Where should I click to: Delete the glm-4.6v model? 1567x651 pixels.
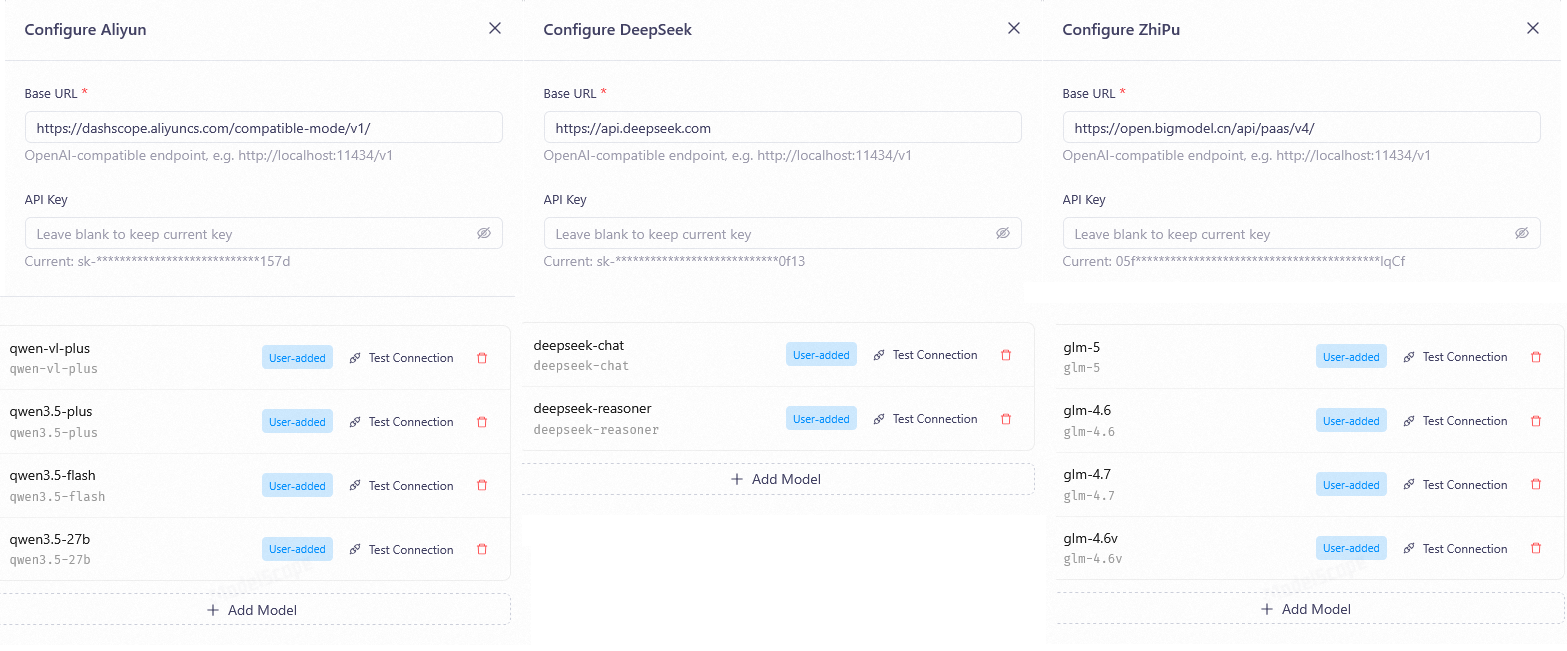(x=1536, y=549)
